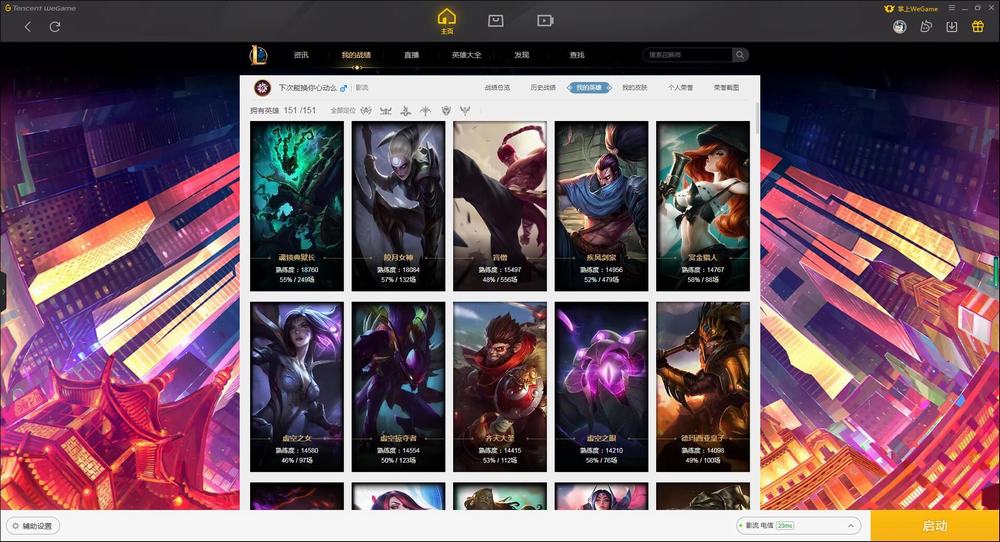Switch to the 历史战绩 tab
The image size is (1000, 542).
[x=543, y=87]
